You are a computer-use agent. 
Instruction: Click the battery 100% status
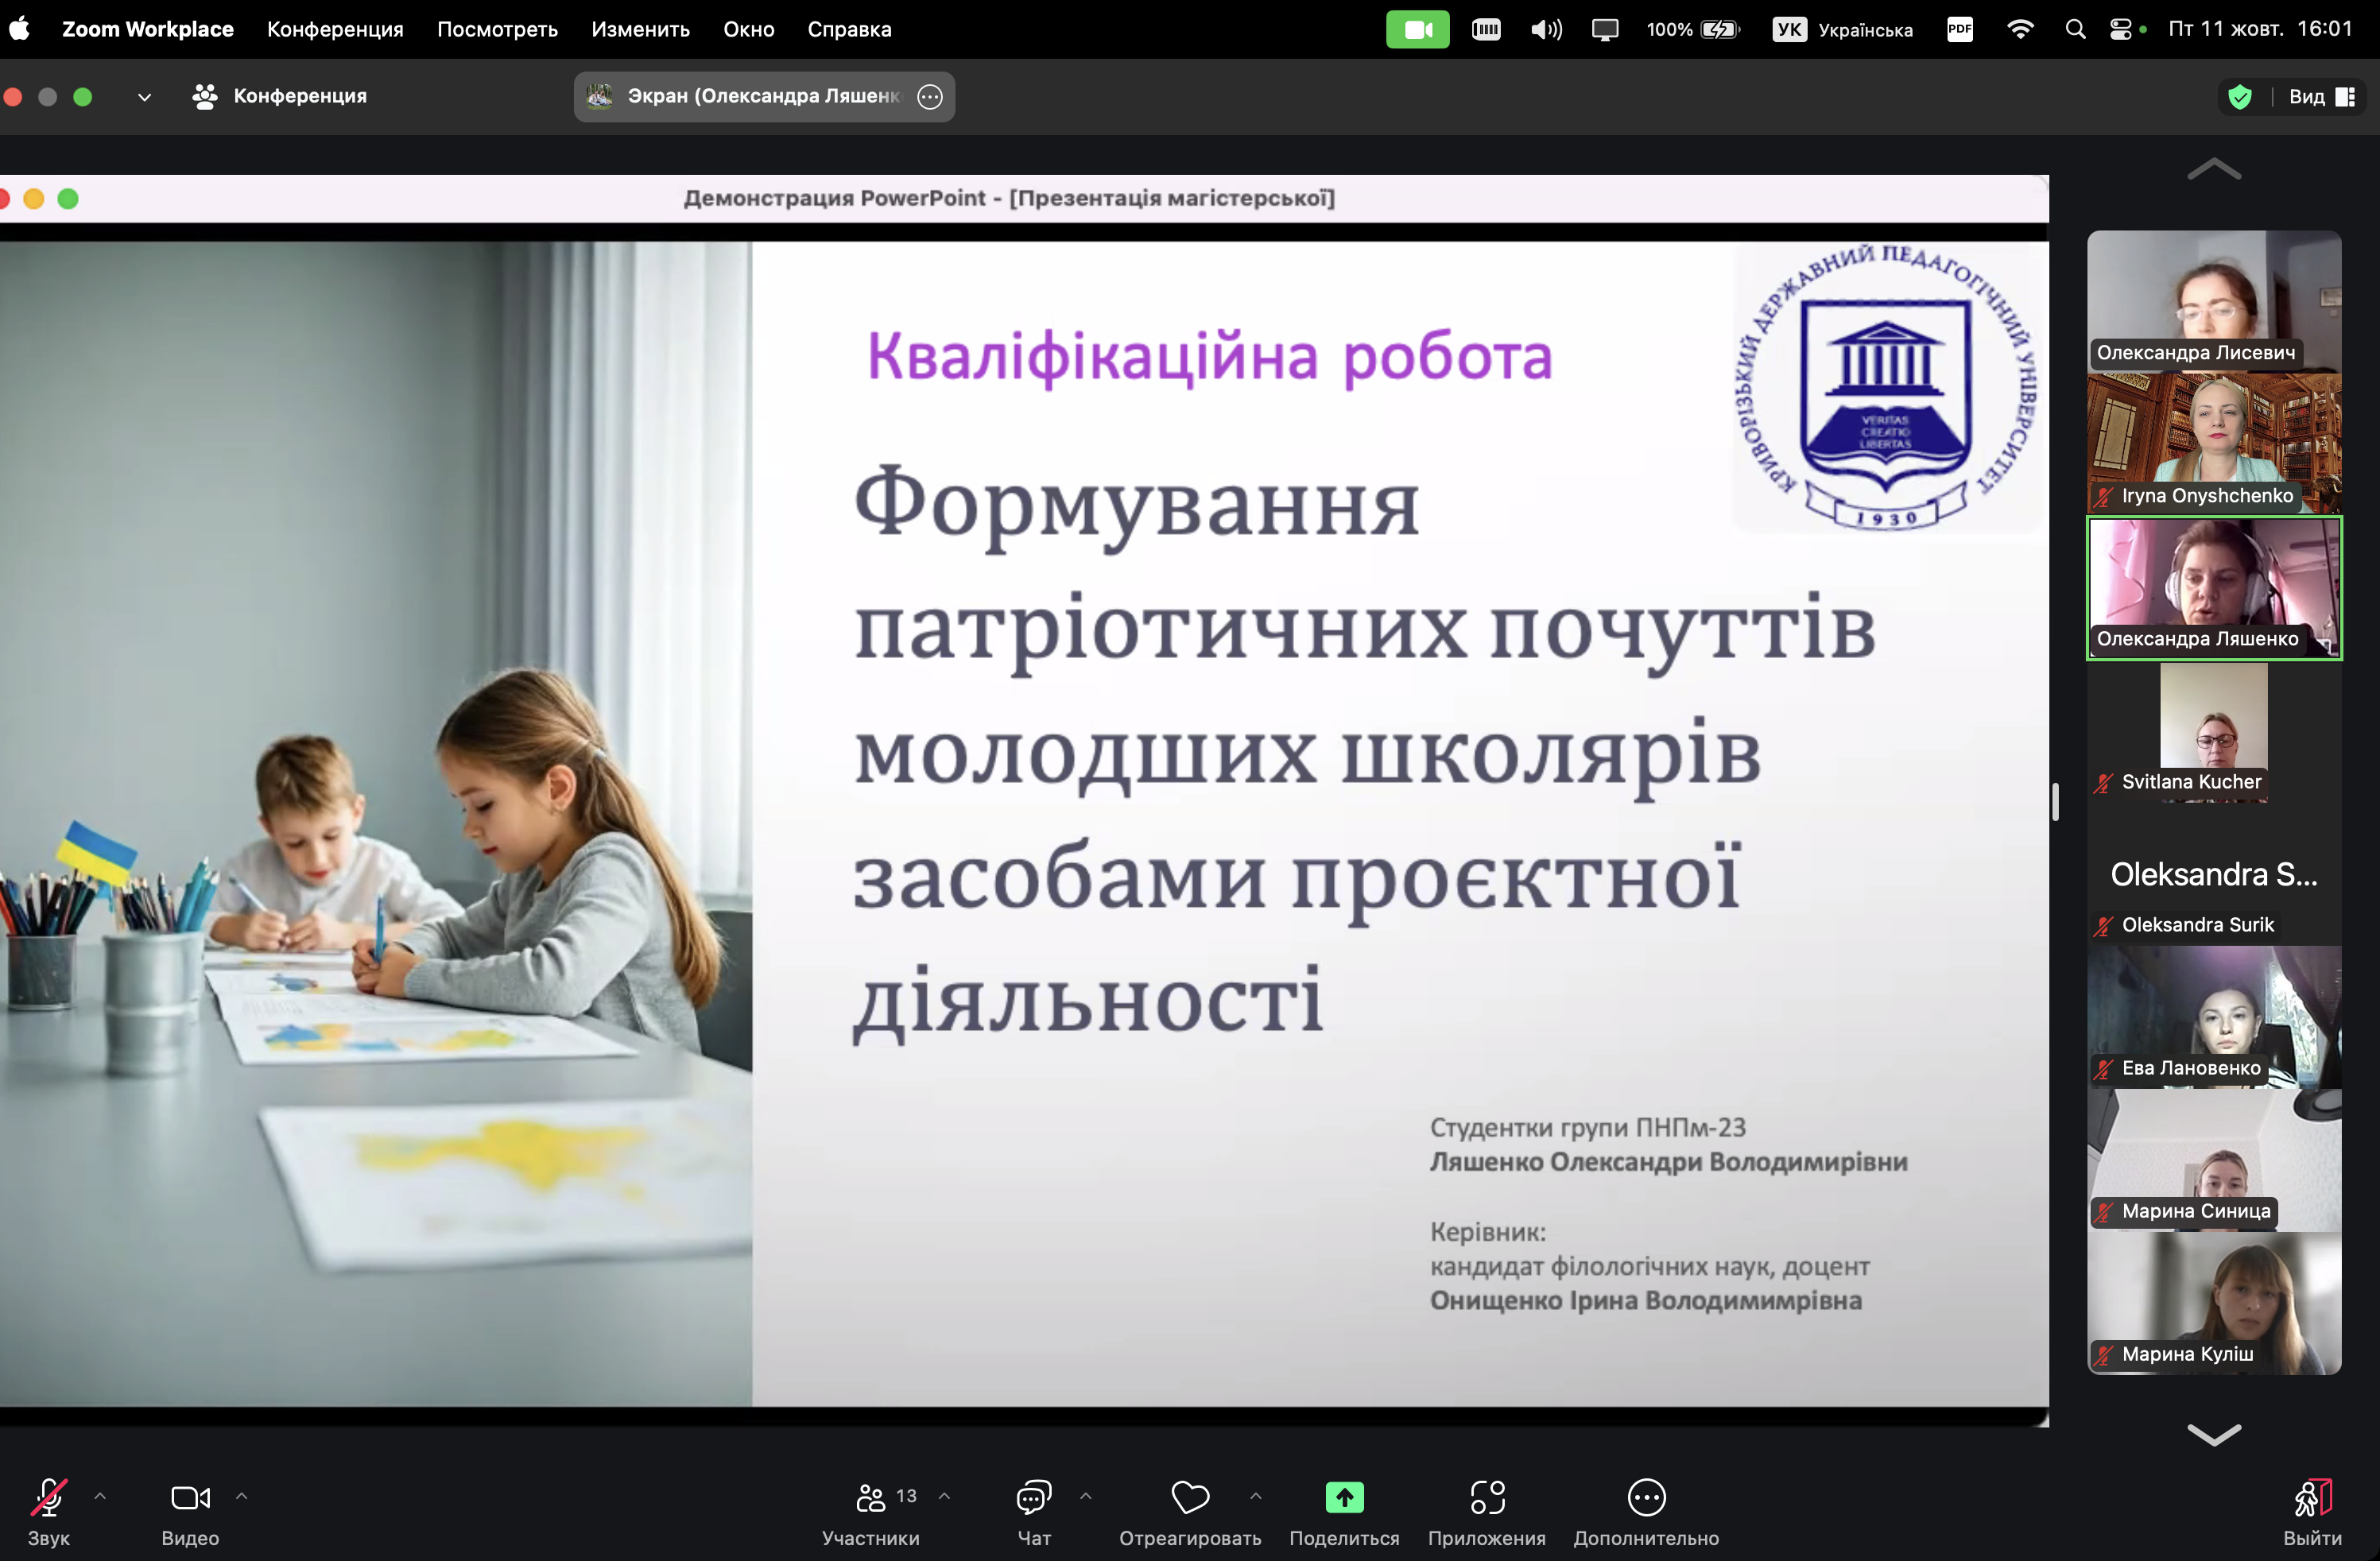pyautogui.click(x=1693, y=29)
